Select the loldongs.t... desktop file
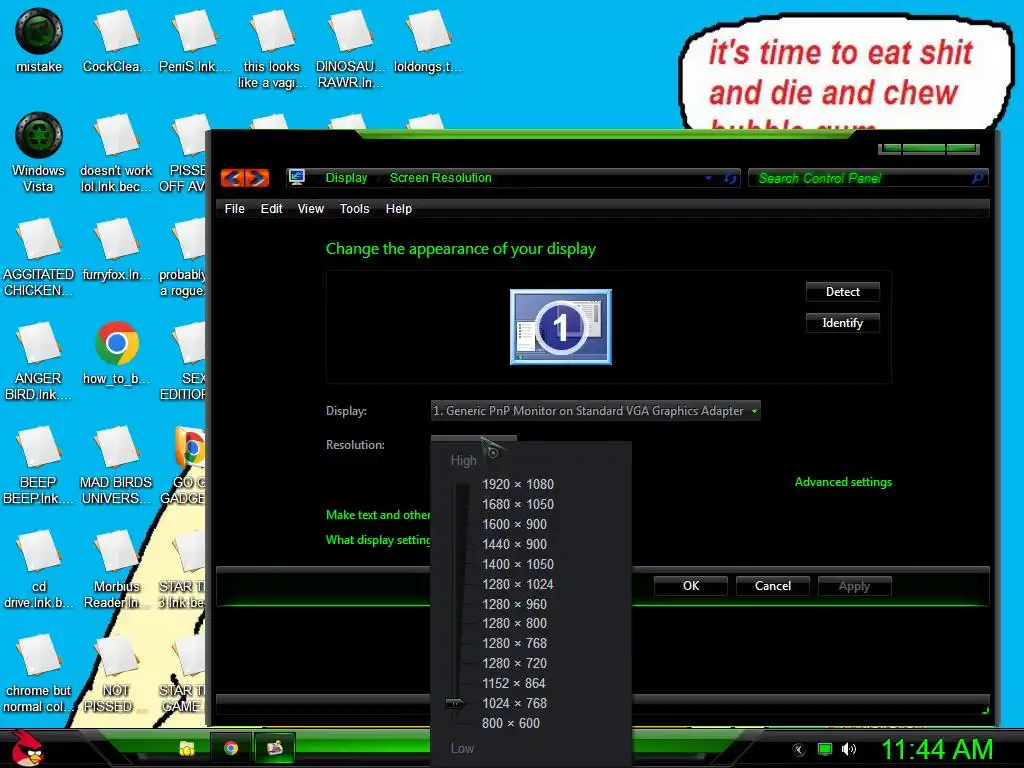Viewport: 1024px width, 768px height. click(428, 40)
